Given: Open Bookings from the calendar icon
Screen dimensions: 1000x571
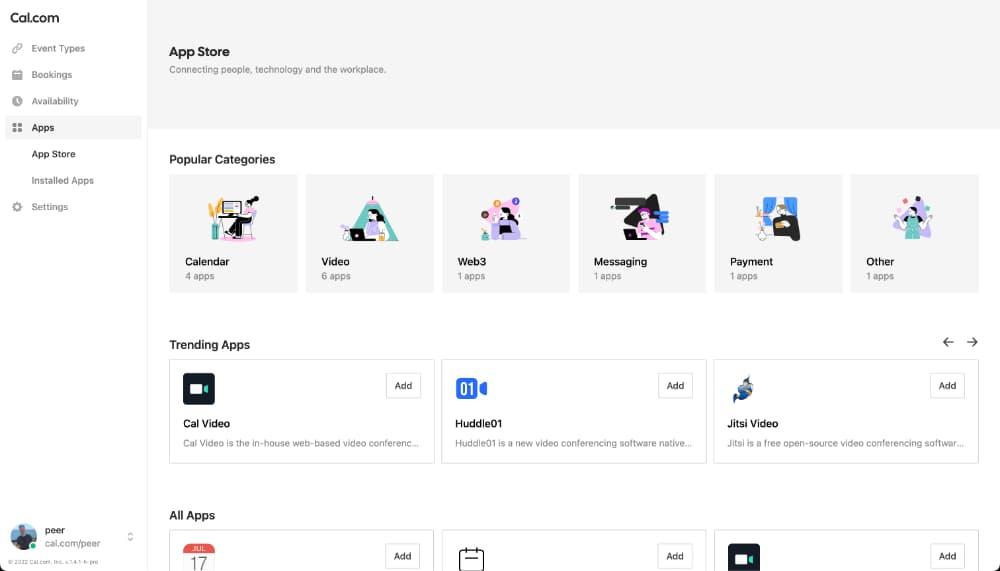Looking at the screenshot, I should point(17,75).
